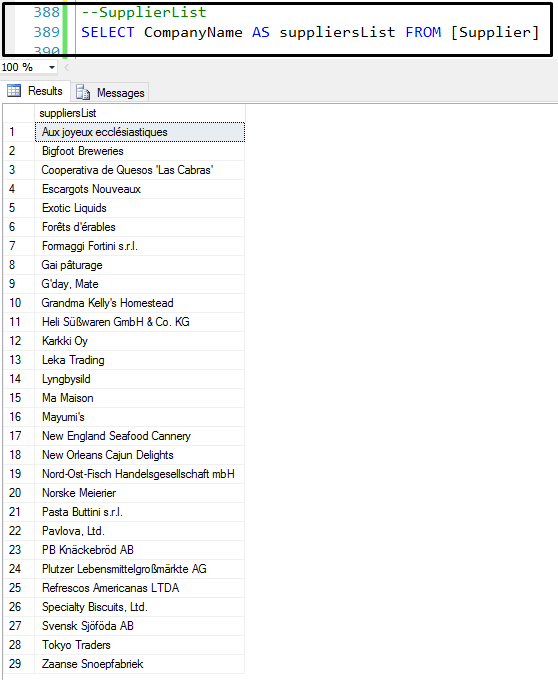
Task: Click the Exotic Liquids cell
Action: point(140,208)
